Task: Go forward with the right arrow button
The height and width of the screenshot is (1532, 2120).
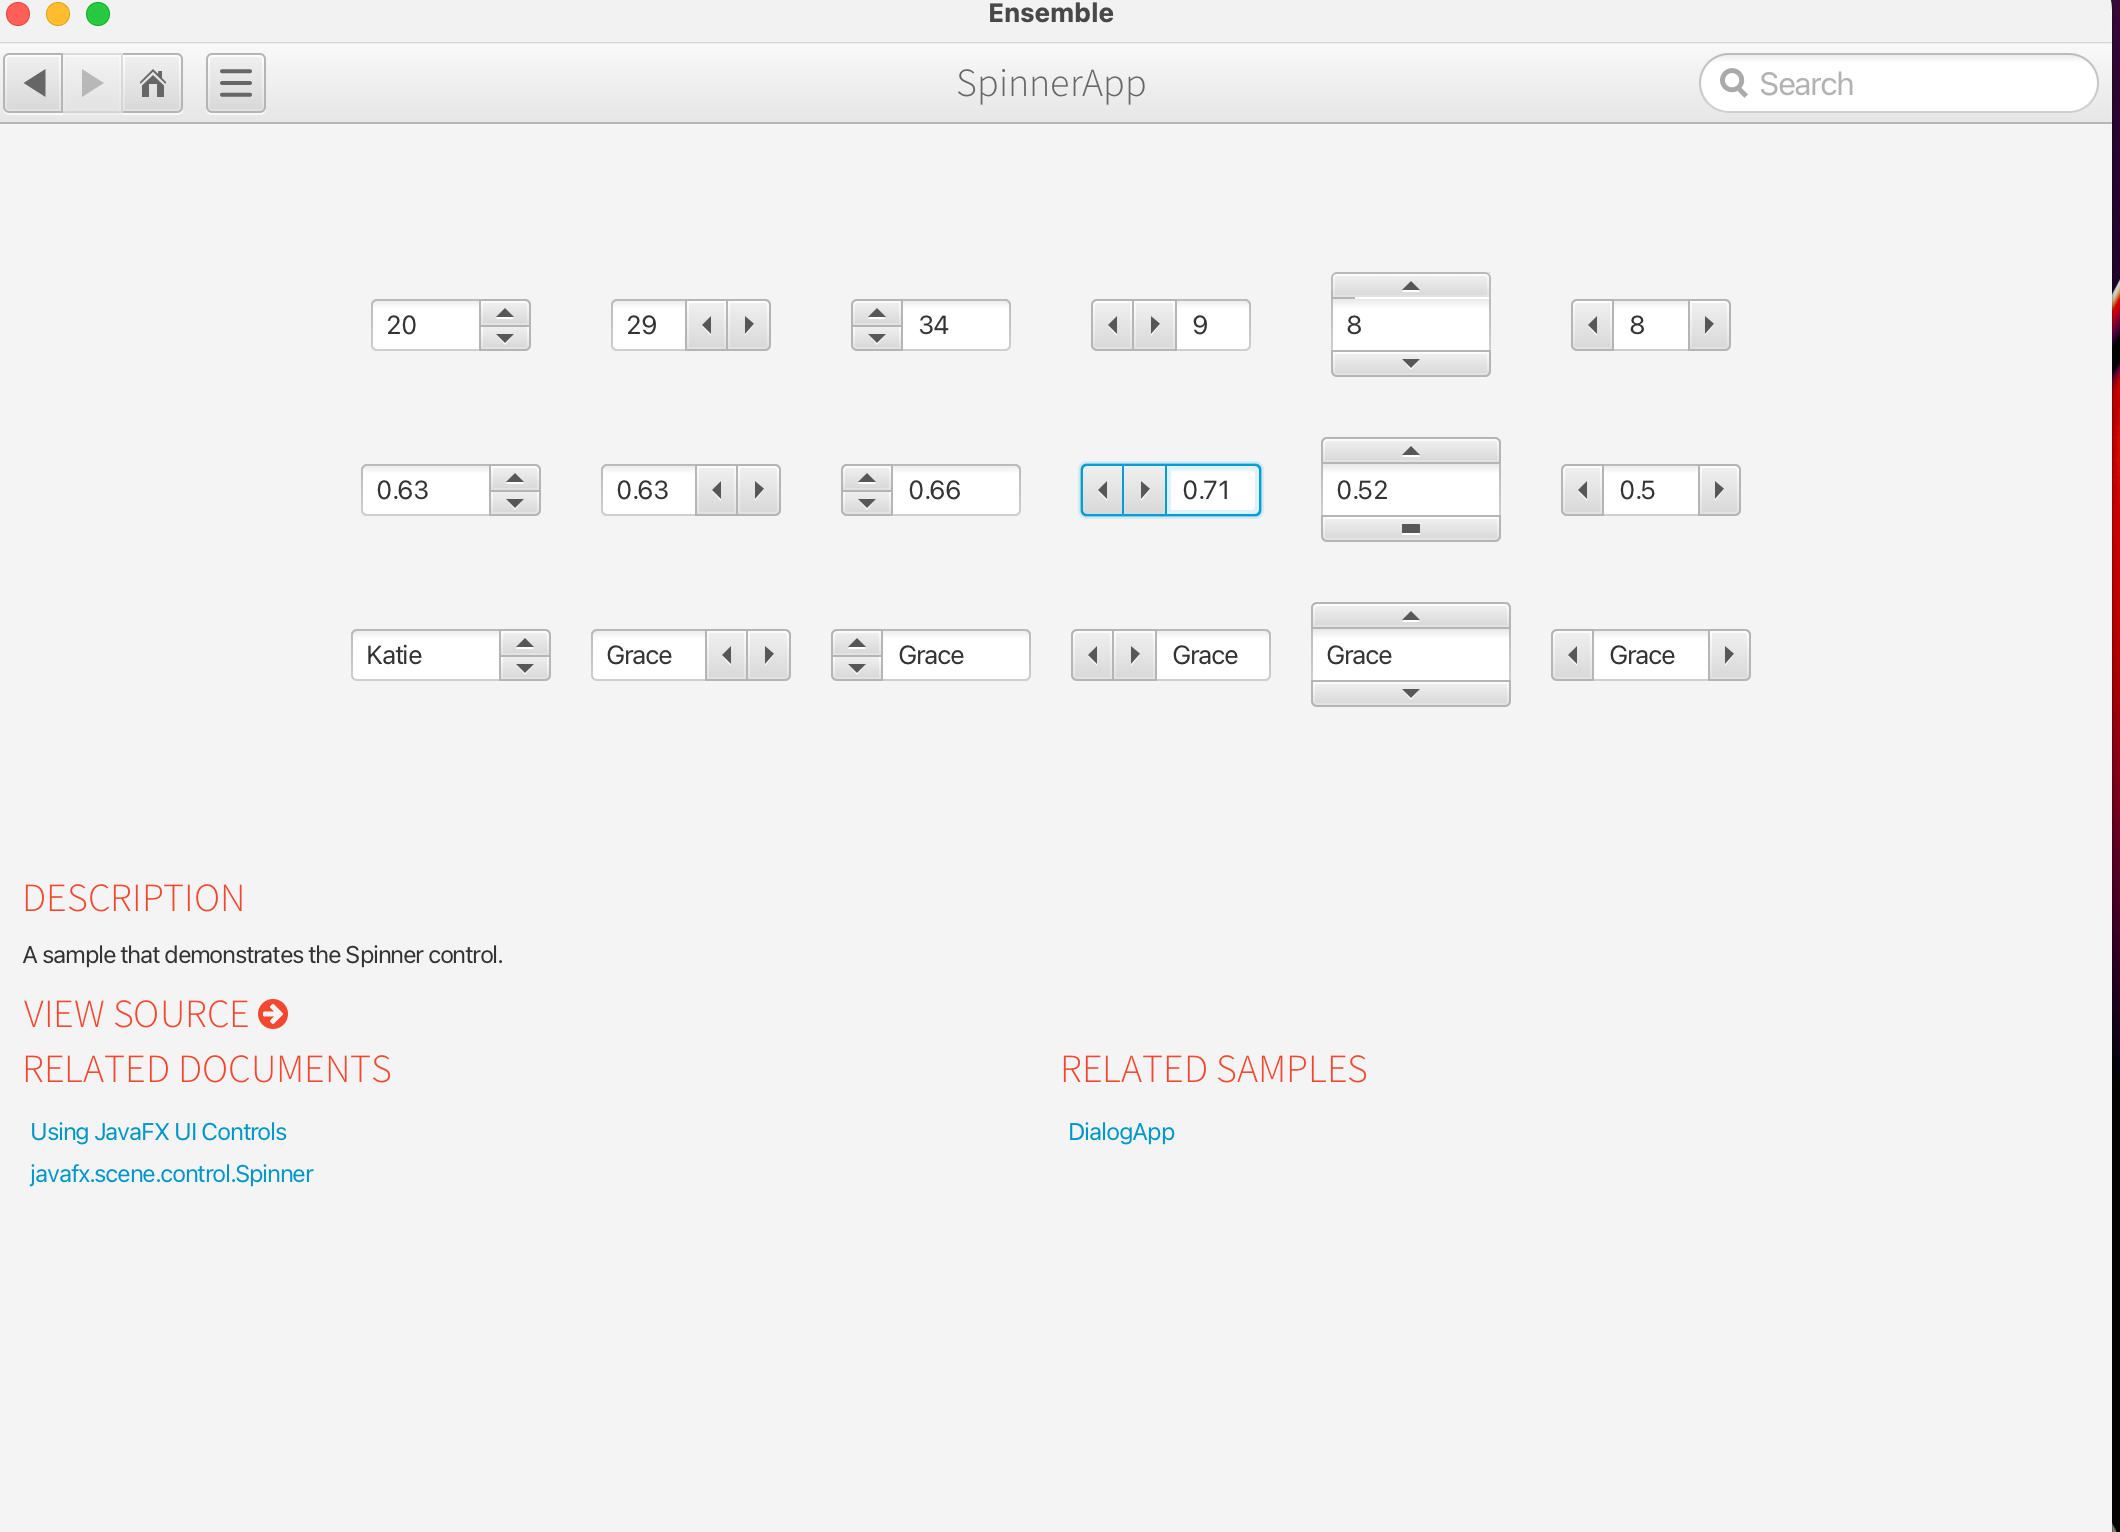Action: tap(92, 83)
